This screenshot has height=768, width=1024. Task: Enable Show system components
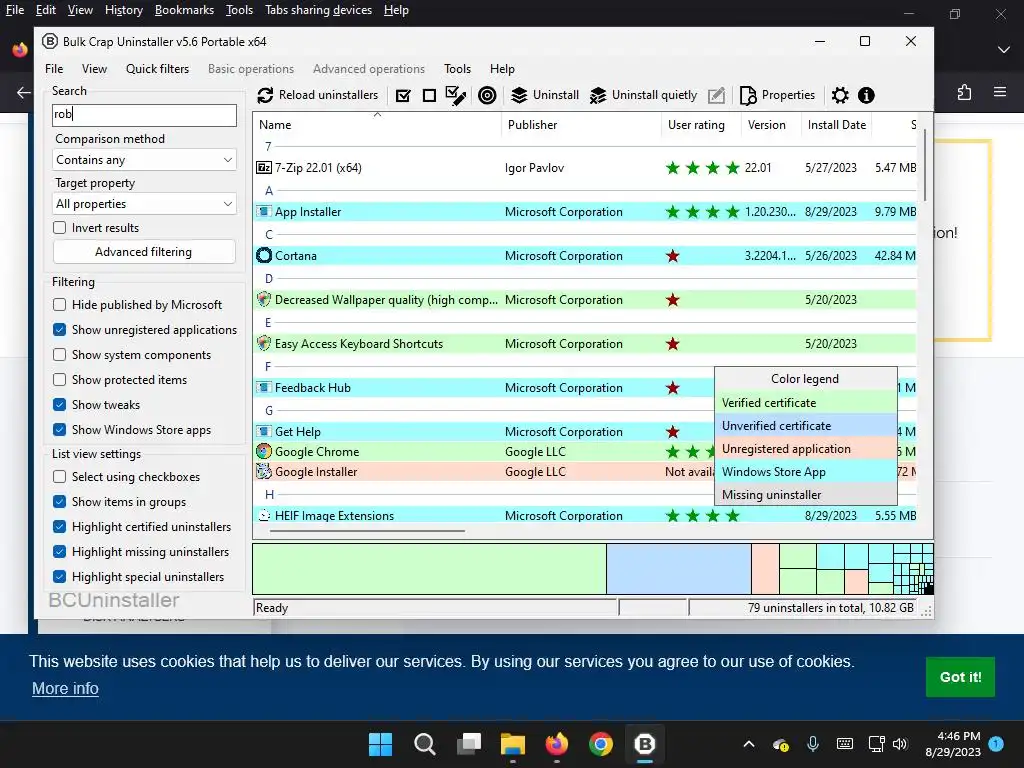(x=59, y=355)
